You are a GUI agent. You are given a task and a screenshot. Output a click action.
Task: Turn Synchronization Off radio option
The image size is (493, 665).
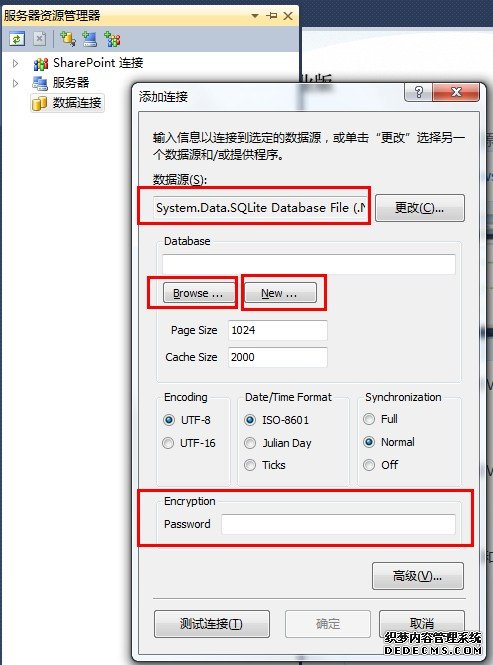click(x=369, y=465)
